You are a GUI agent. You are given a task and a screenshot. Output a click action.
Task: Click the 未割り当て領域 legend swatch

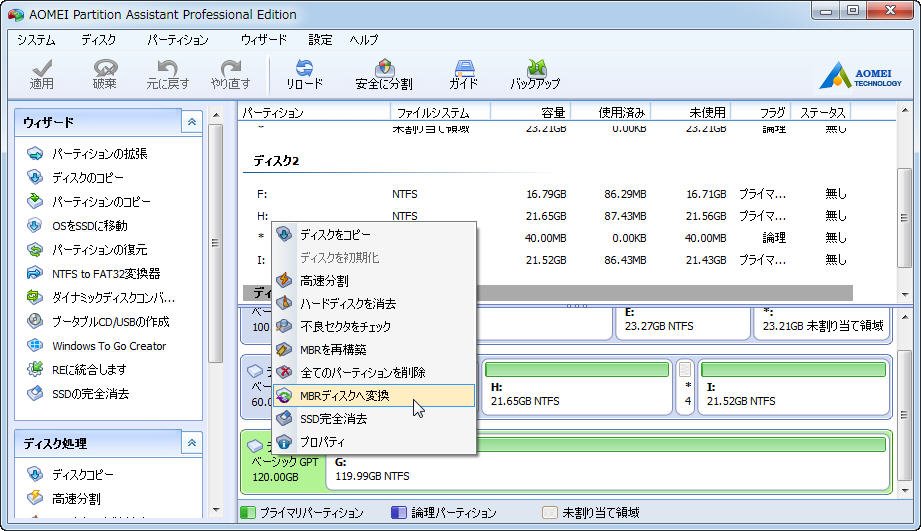(x=550, y=513)
